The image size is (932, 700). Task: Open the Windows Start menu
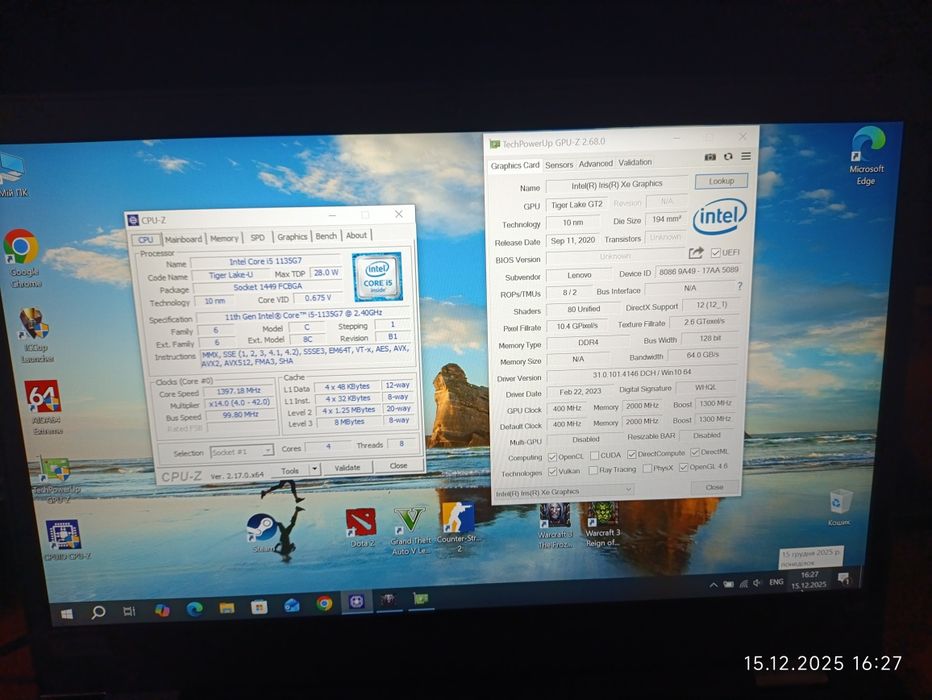(x=67, y=614)
